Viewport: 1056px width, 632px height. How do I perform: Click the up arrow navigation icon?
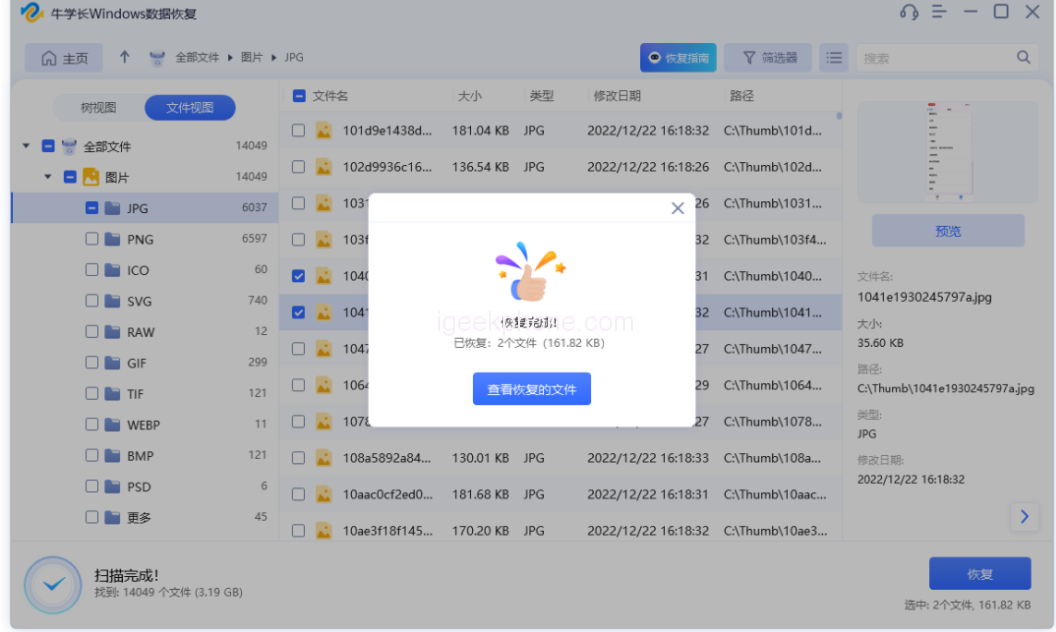124,57
